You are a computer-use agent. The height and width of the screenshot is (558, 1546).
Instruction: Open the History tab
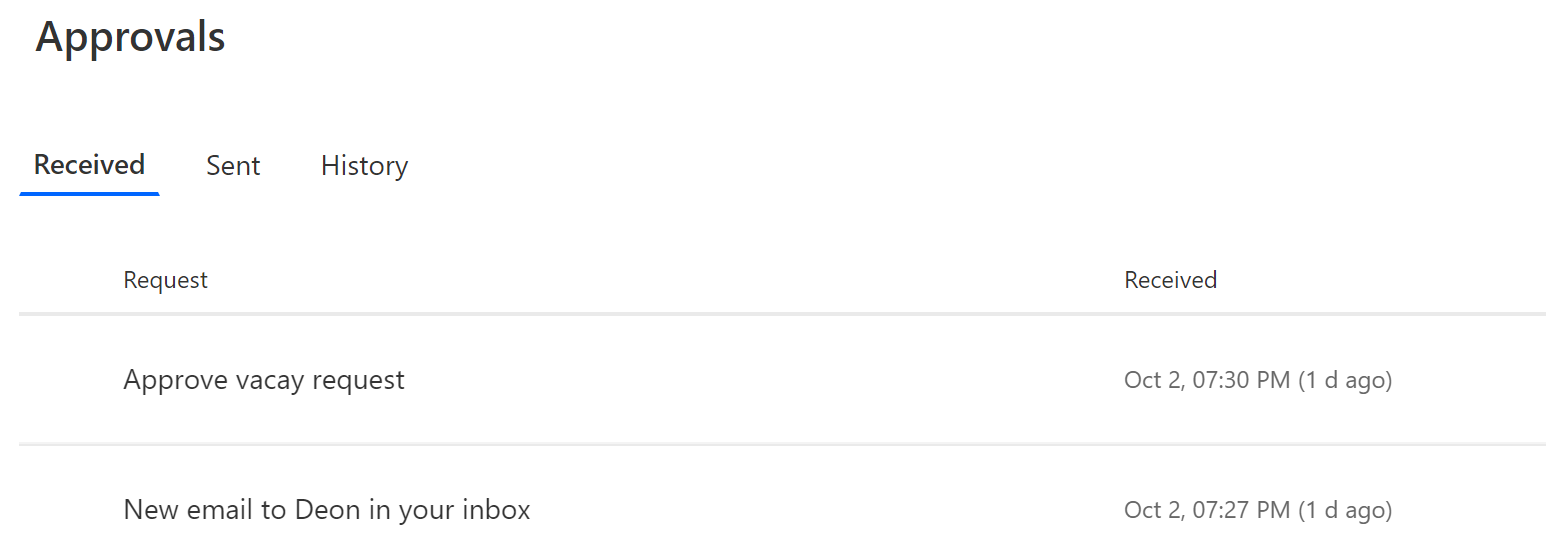point(364,165)
